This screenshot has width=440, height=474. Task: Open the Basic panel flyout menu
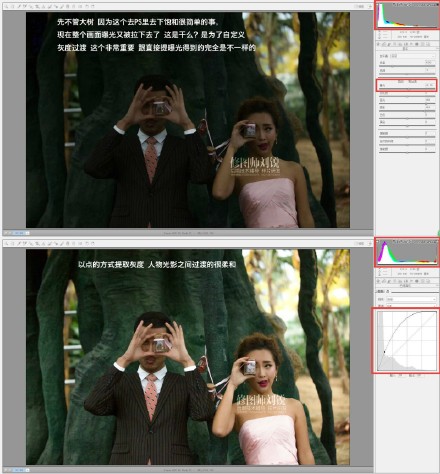pyautogui.click(x=437, y=48)
